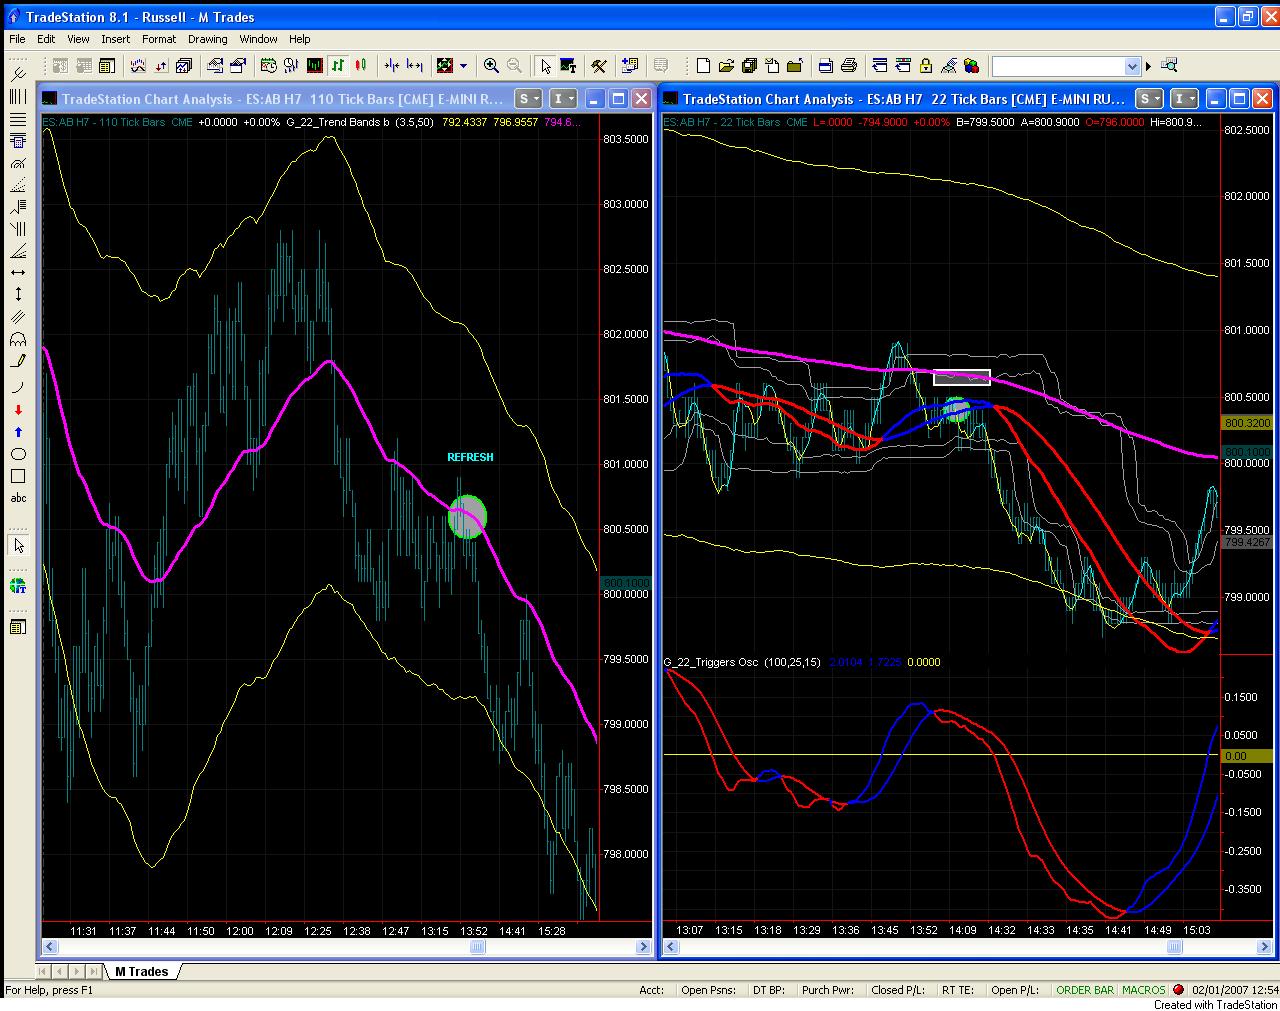Image resolution: width=1280 pixels, height=1011 pixels.
Task: Click the hammer and wrench tools icon
Action: (598, 66)
